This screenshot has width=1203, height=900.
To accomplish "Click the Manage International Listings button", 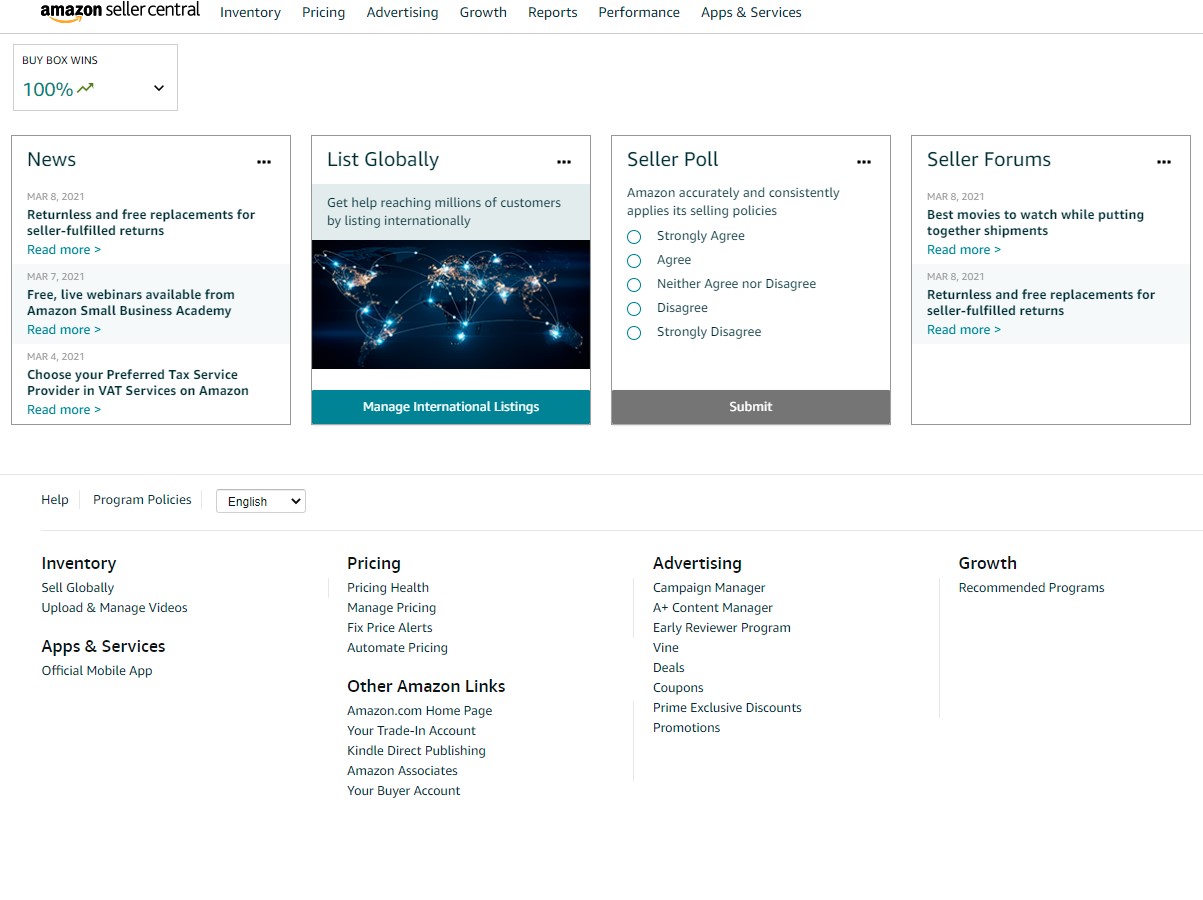I will click(451, 407).
